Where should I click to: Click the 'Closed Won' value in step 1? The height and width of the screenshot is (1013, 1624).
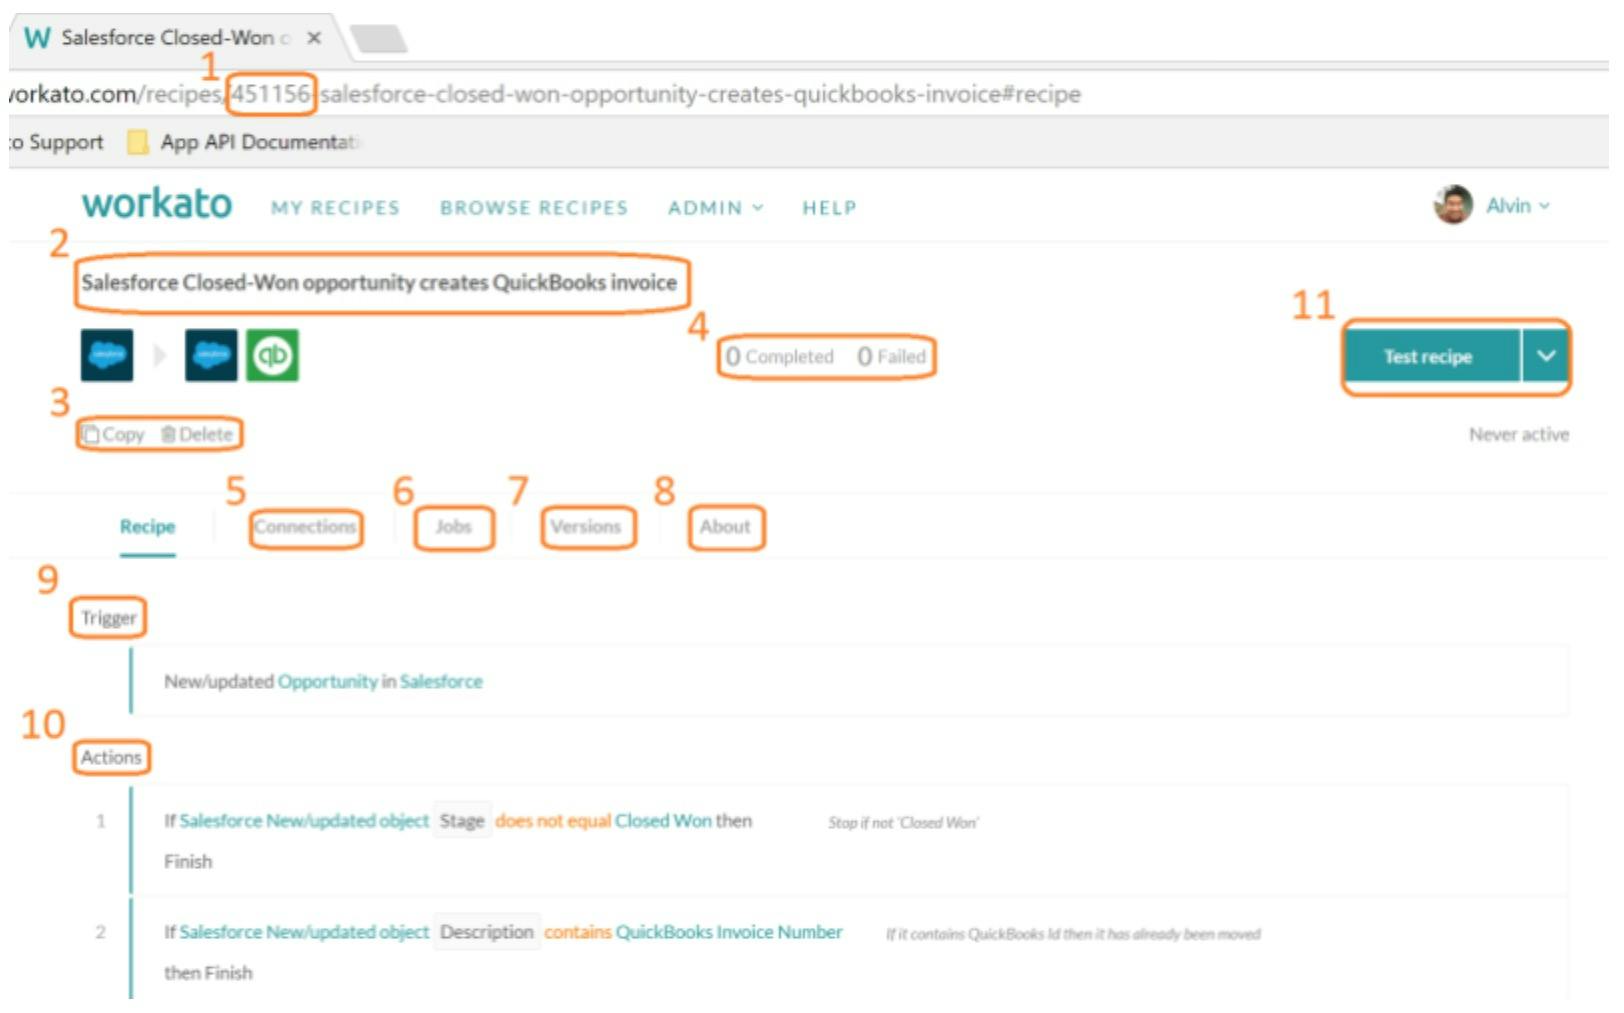click(663, 821)
